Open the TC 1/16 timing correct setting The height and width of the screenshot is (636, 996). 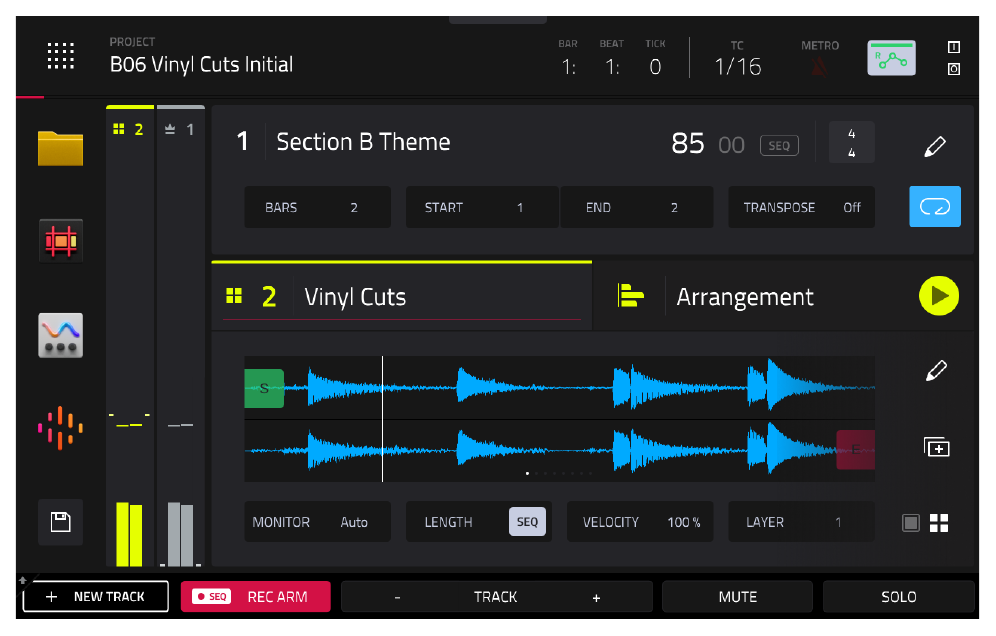(x=737, y=59)
